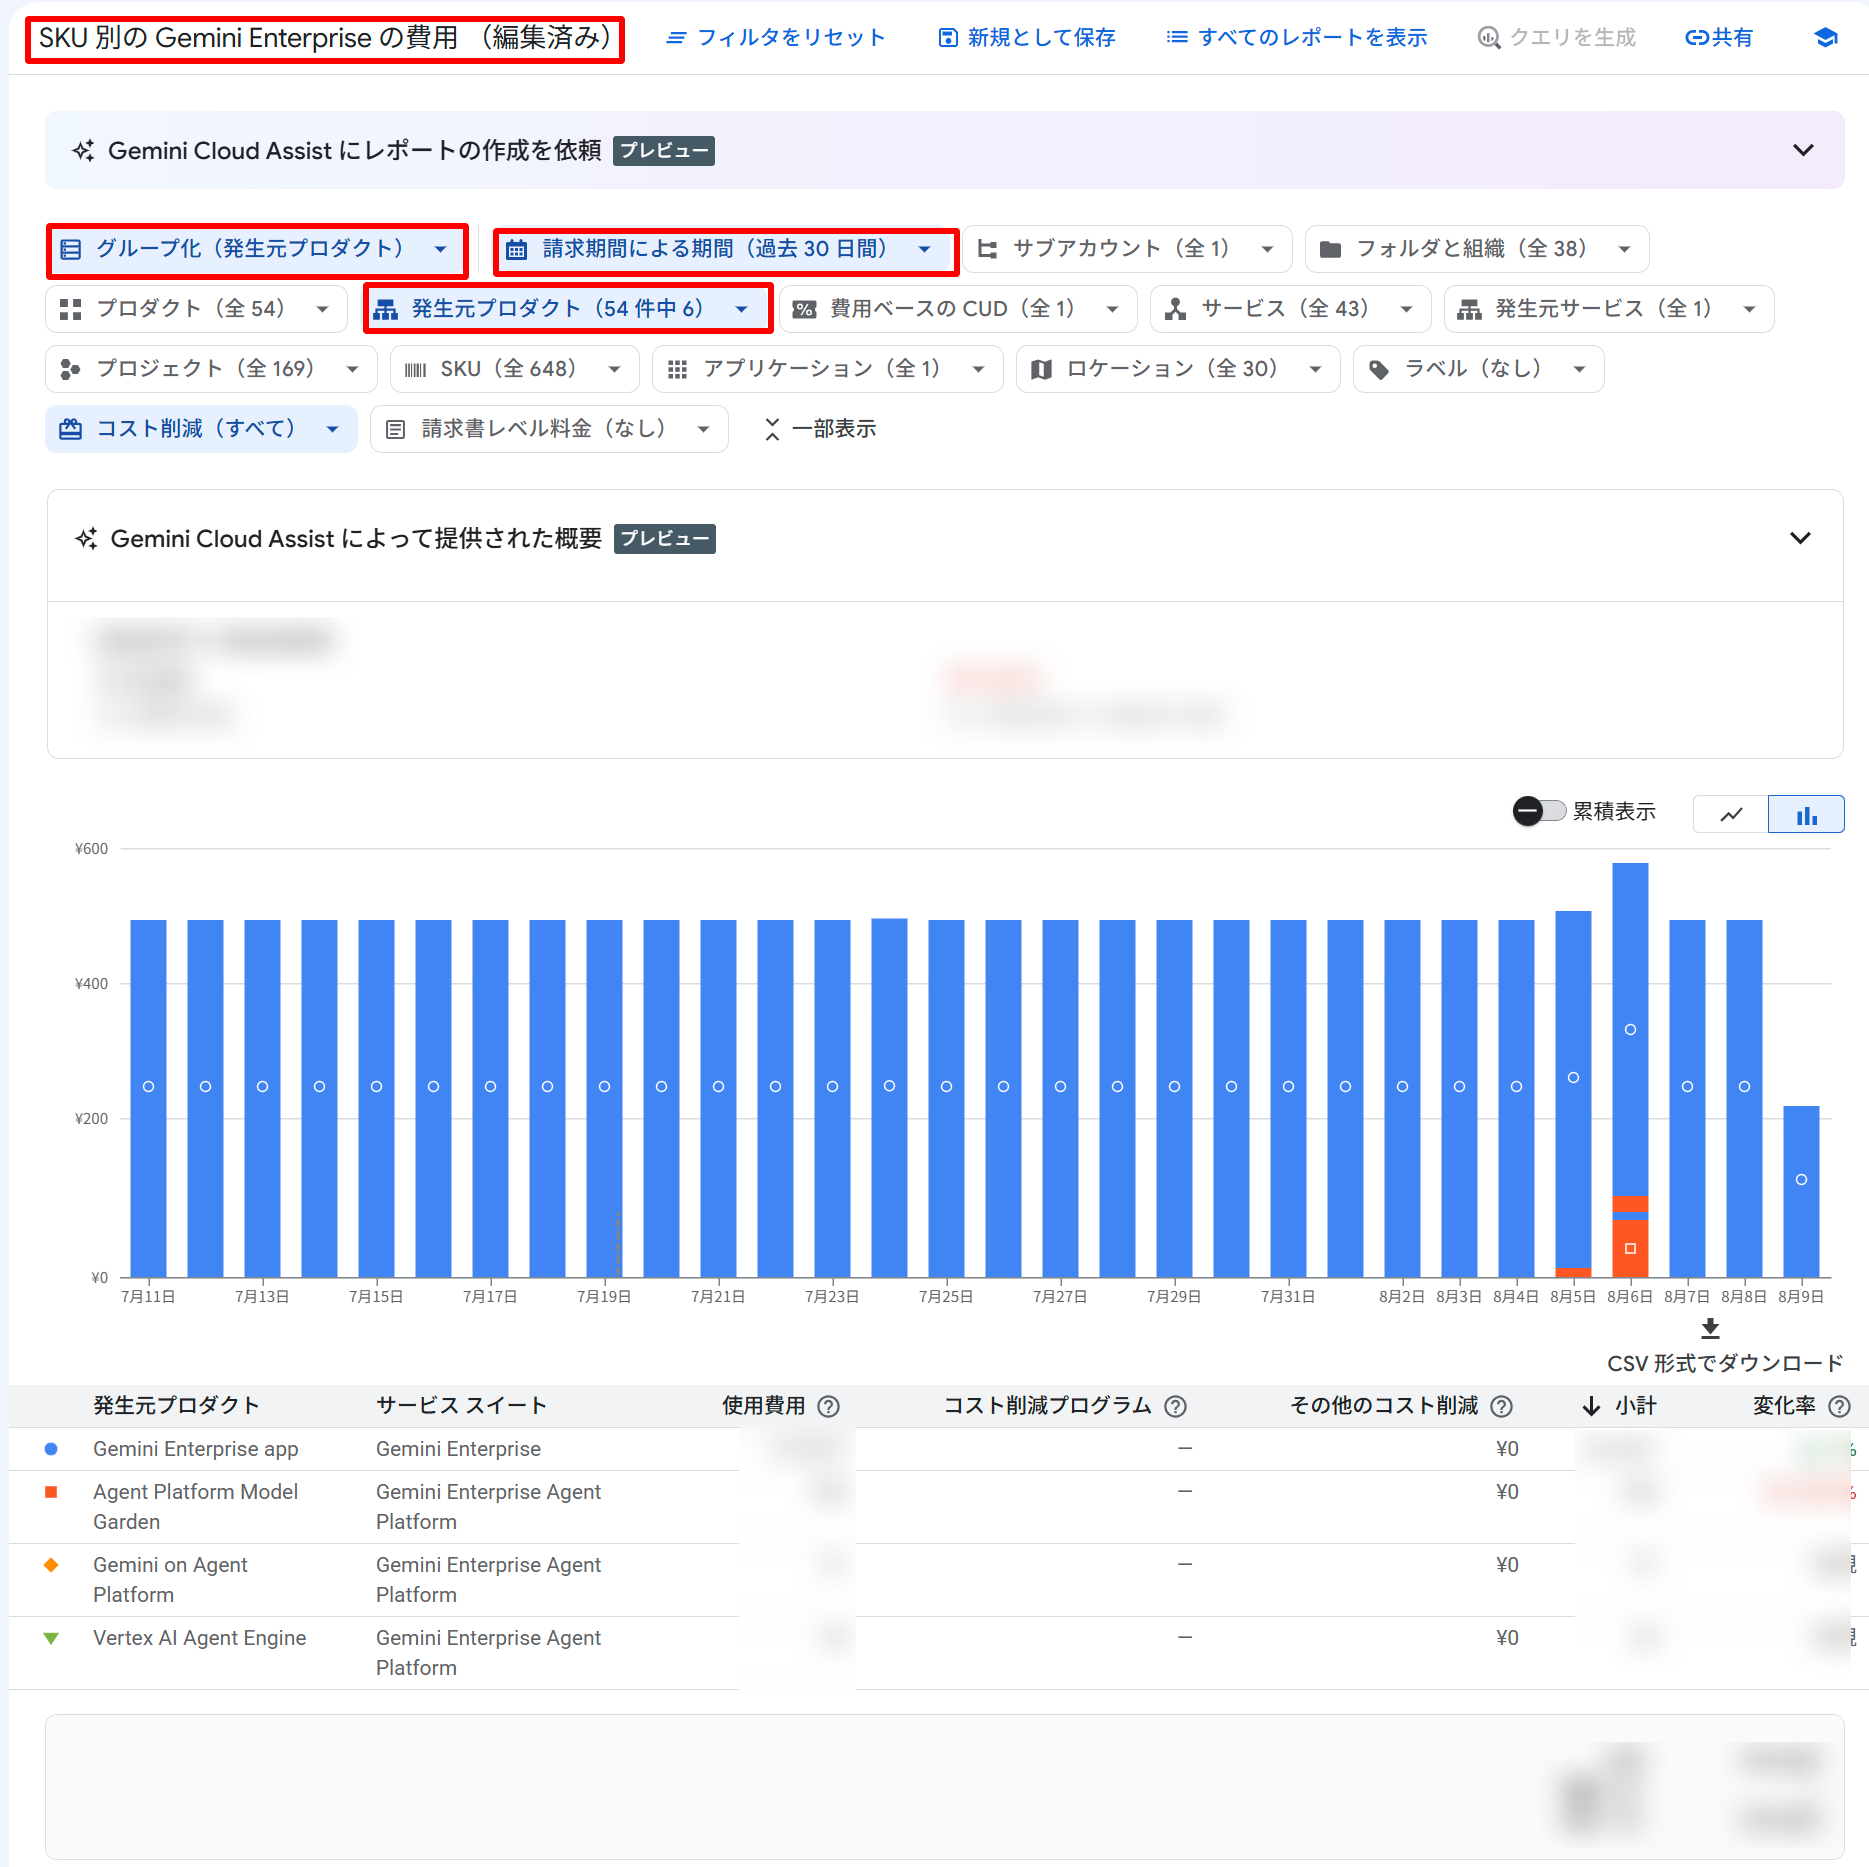Toggle the 累積表示 cumulative switch

(x=1539, y=811)
